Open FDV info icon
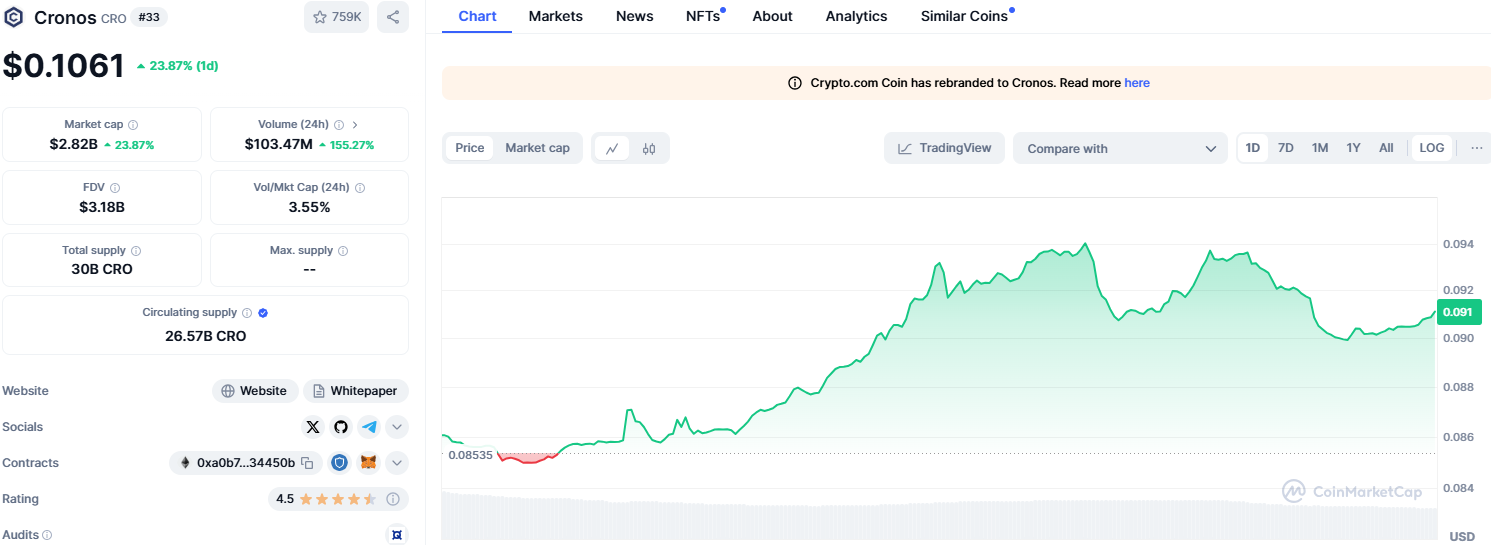The image size is (1491, 545). 115,188
